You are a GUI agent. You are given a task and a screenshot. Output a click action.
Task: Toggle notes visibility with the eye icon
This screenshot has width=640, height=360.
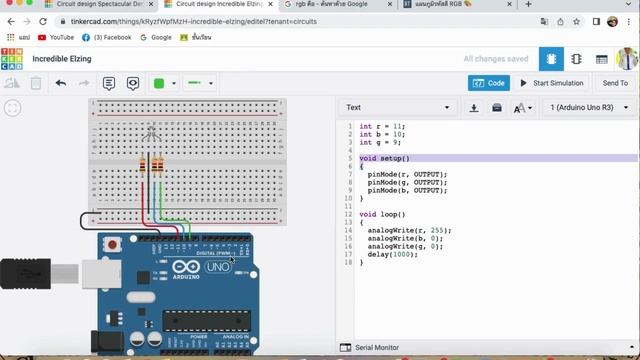(133, 83)
